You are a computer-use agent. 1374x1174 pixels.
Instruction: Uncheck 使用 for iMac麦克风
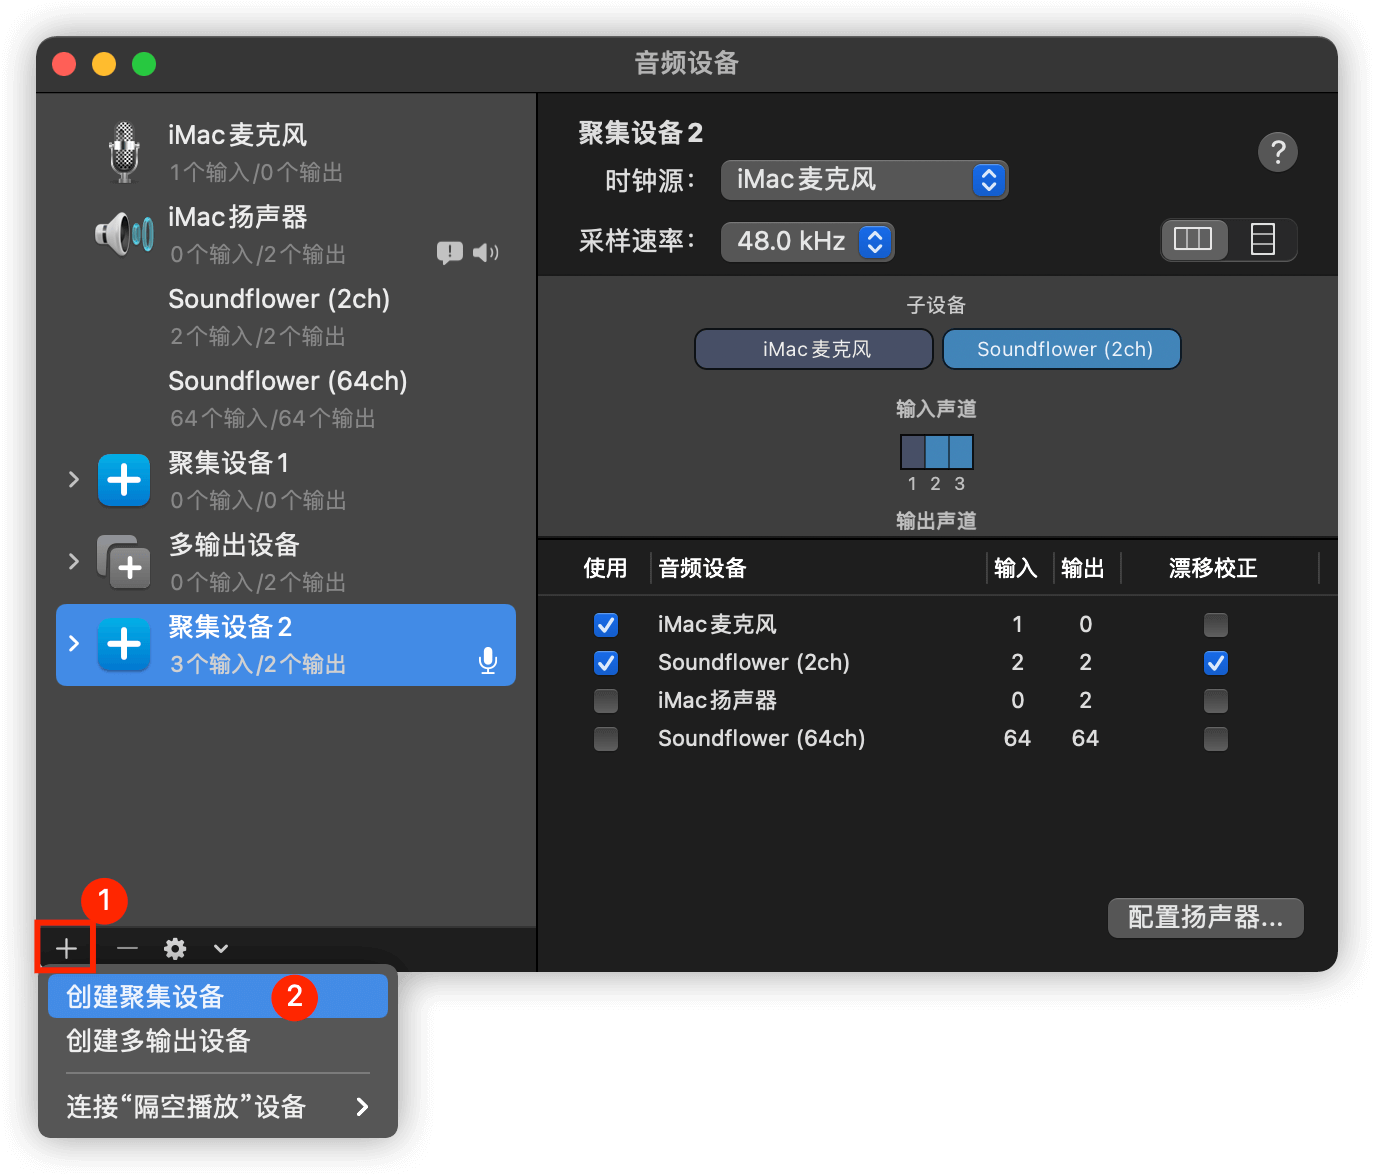(606, 625)
